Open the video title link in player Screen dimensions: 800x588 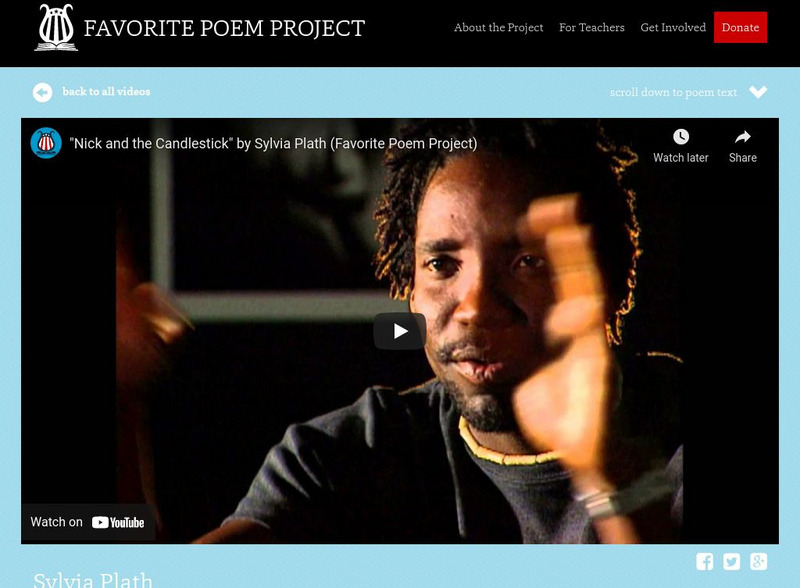click(x=273, y=143)
